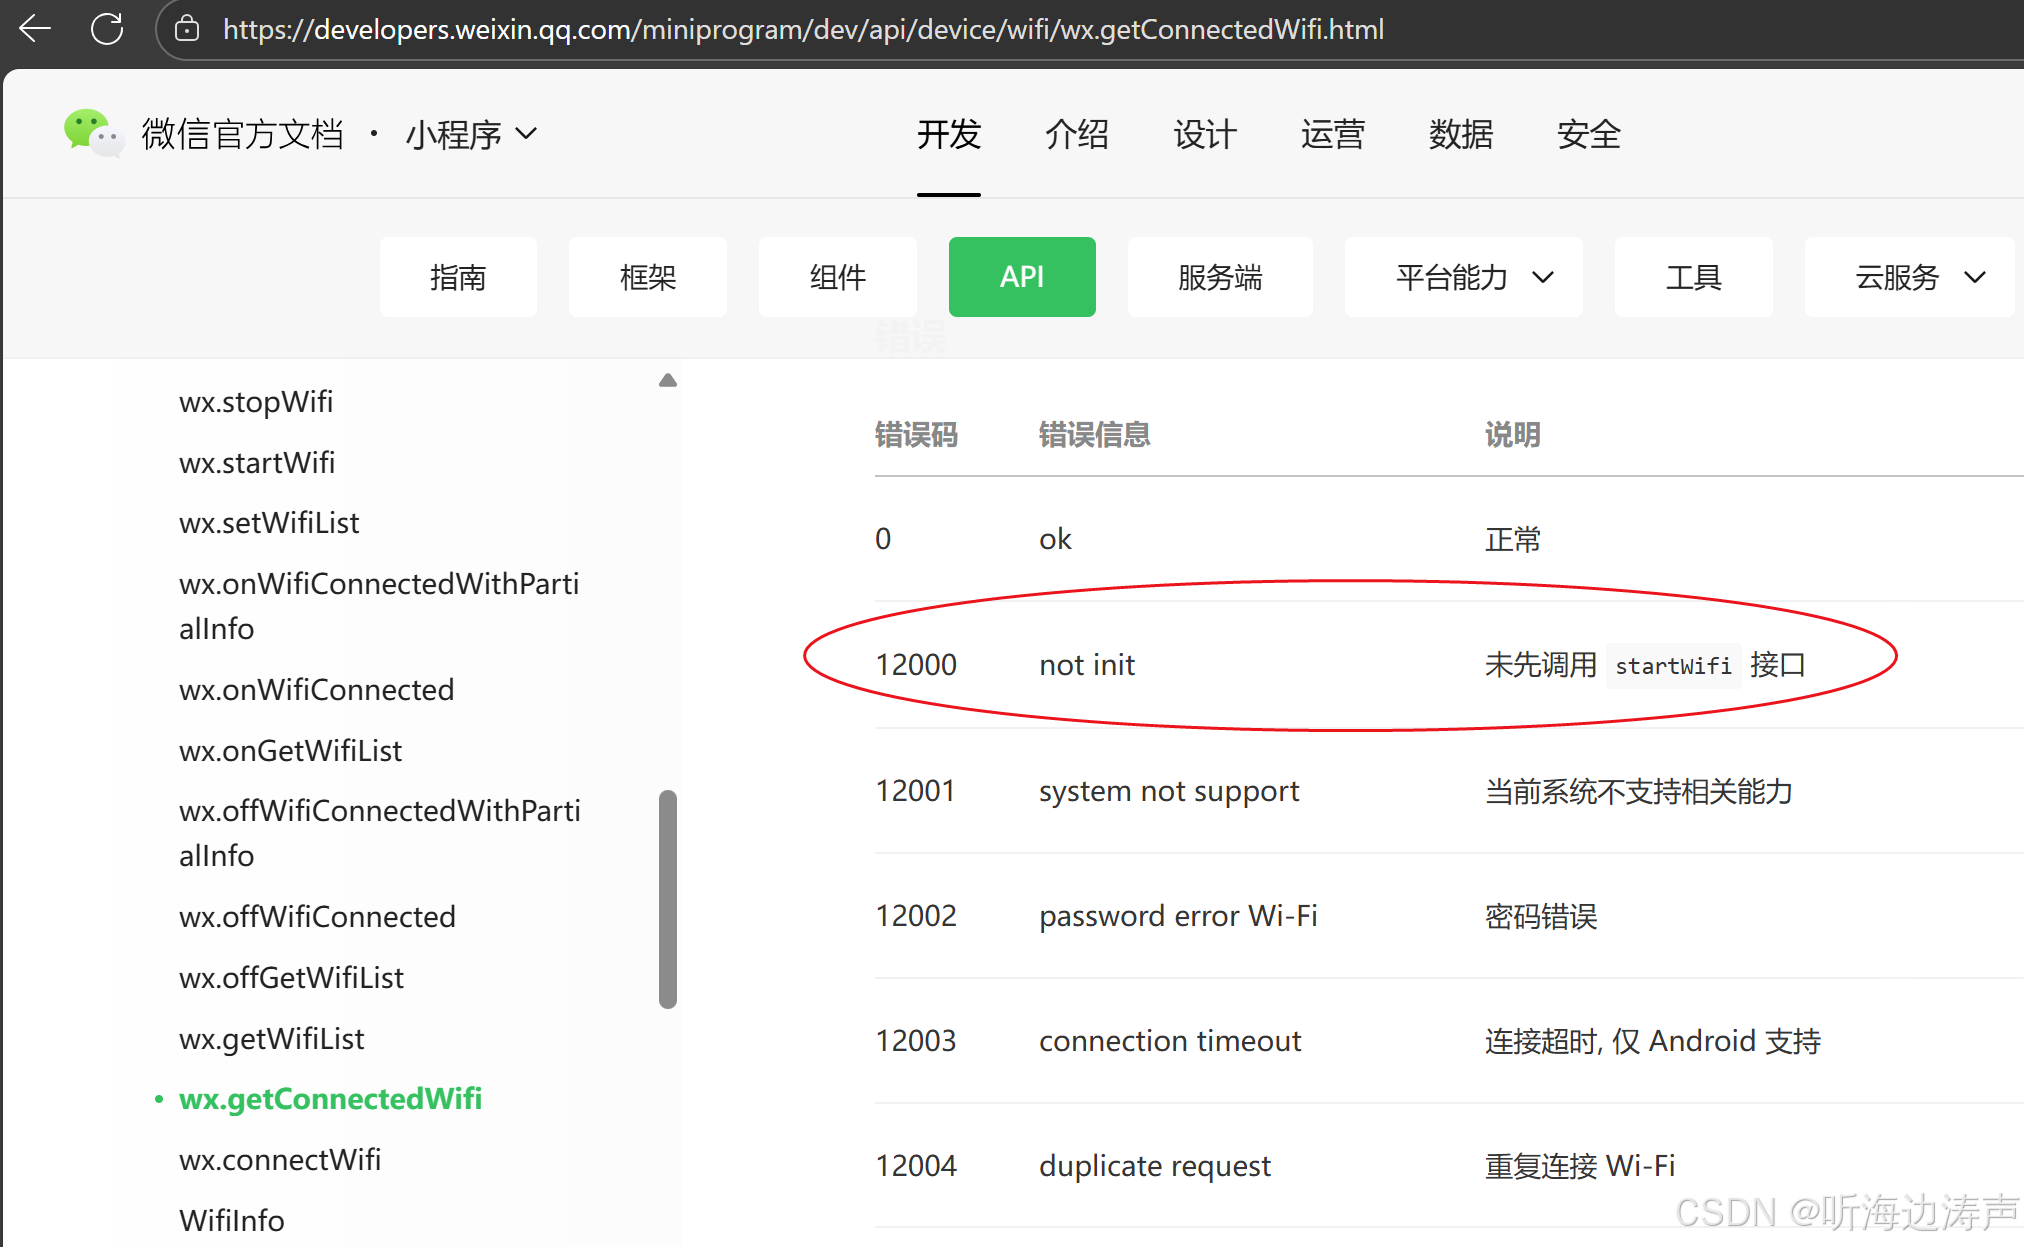Click 'connection timeout' cell
Image resolution: width=2024 pixels, height=1247 pixels.
click(x=1170, y=1041)
